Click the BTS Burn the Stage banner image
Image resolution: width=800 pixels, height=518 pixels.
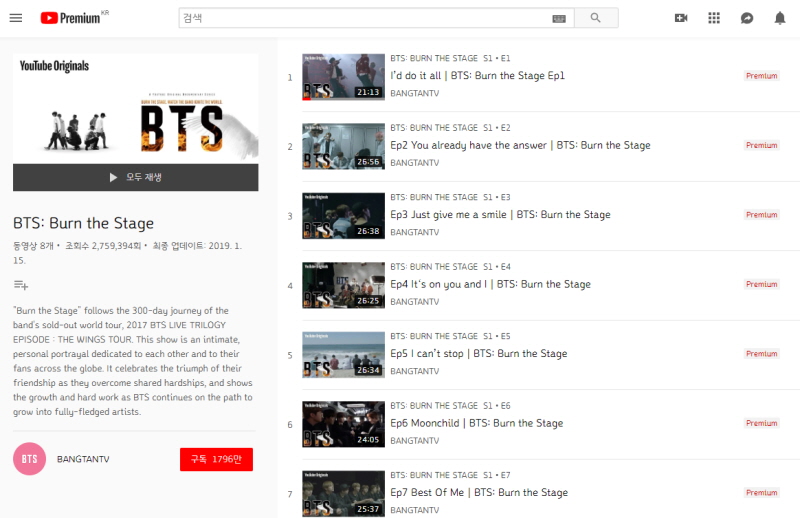135,109
